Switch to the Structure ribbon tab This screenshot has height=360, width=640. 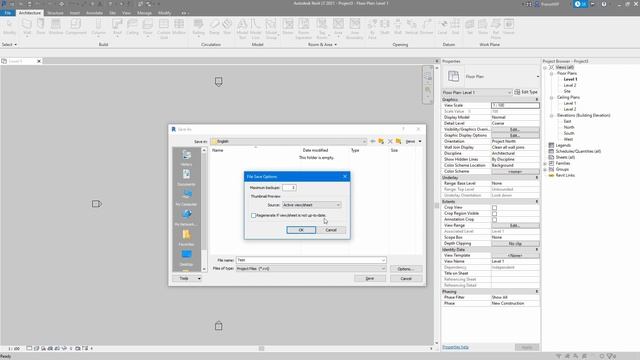coord(55,13)
